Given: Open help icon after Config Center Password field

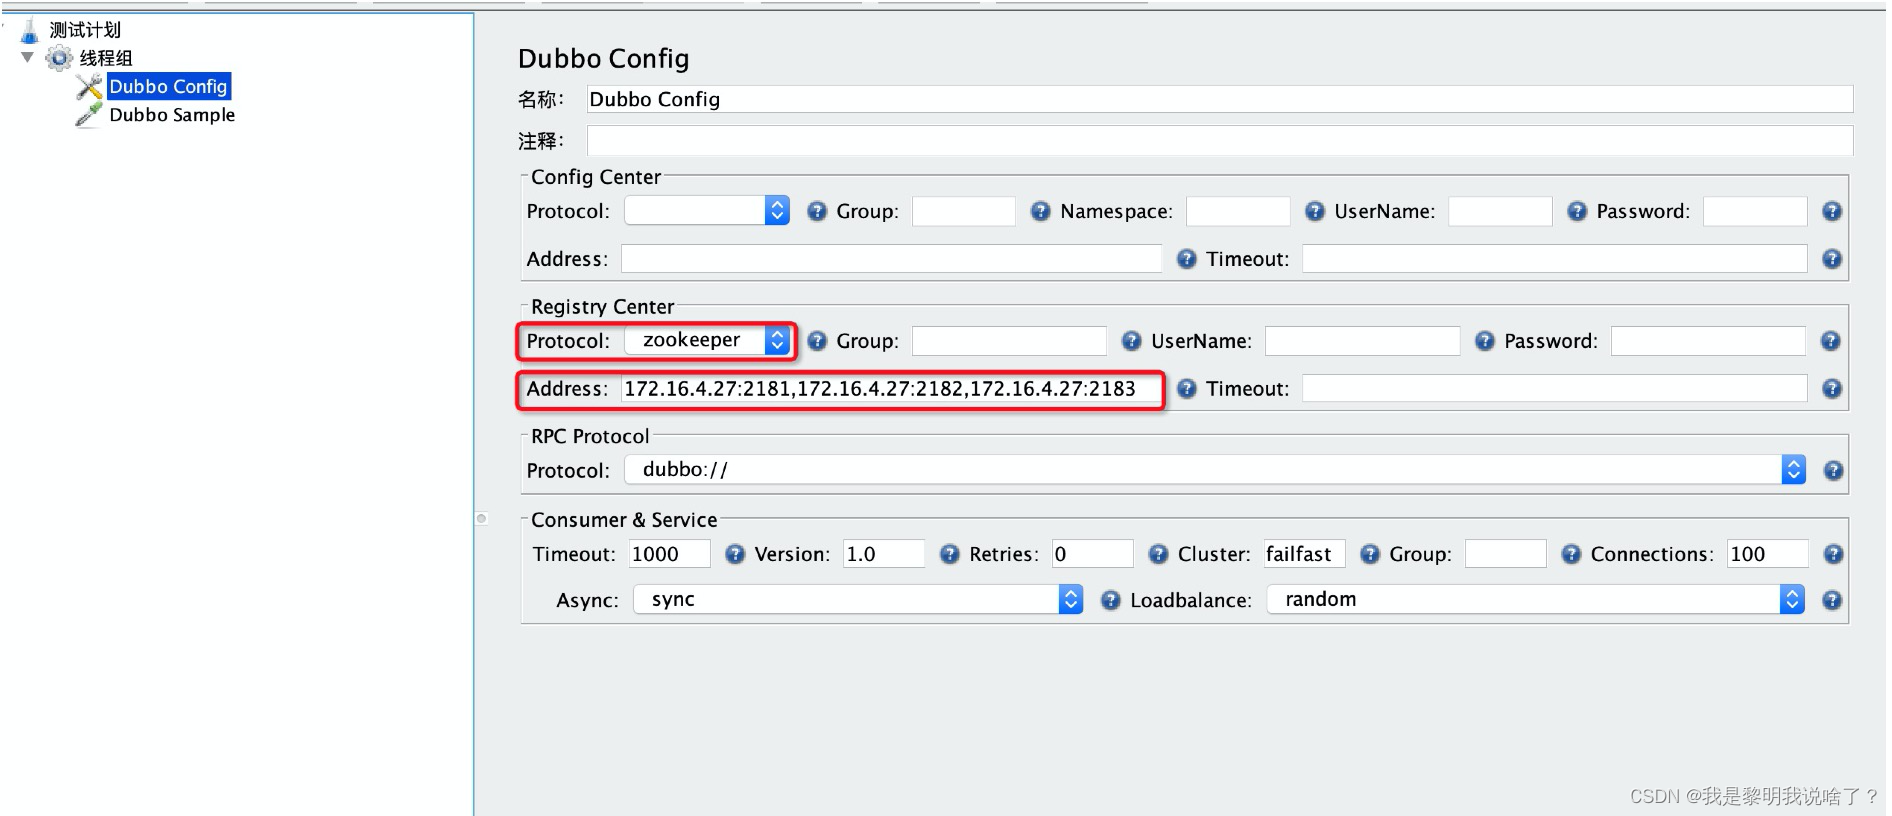Looking at the screenshot, I should [x=1832, y=211].
